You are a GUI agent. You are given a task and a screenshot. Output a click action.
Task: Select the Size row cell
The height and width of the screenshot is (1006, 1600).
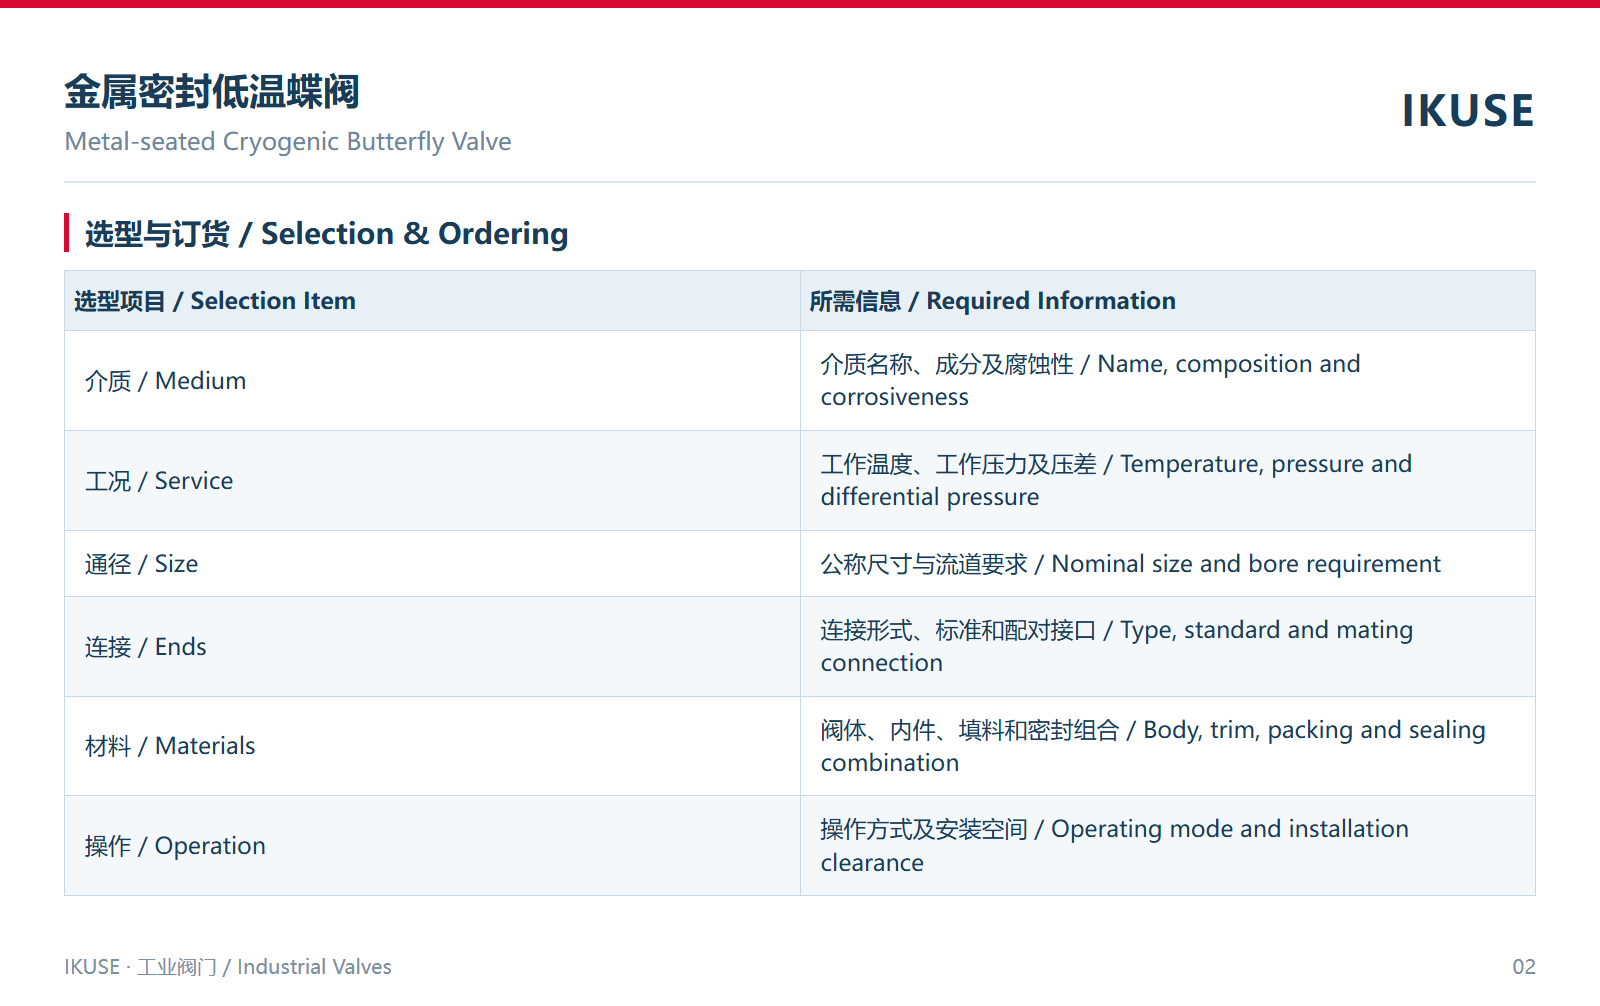(x=432, y=564)
